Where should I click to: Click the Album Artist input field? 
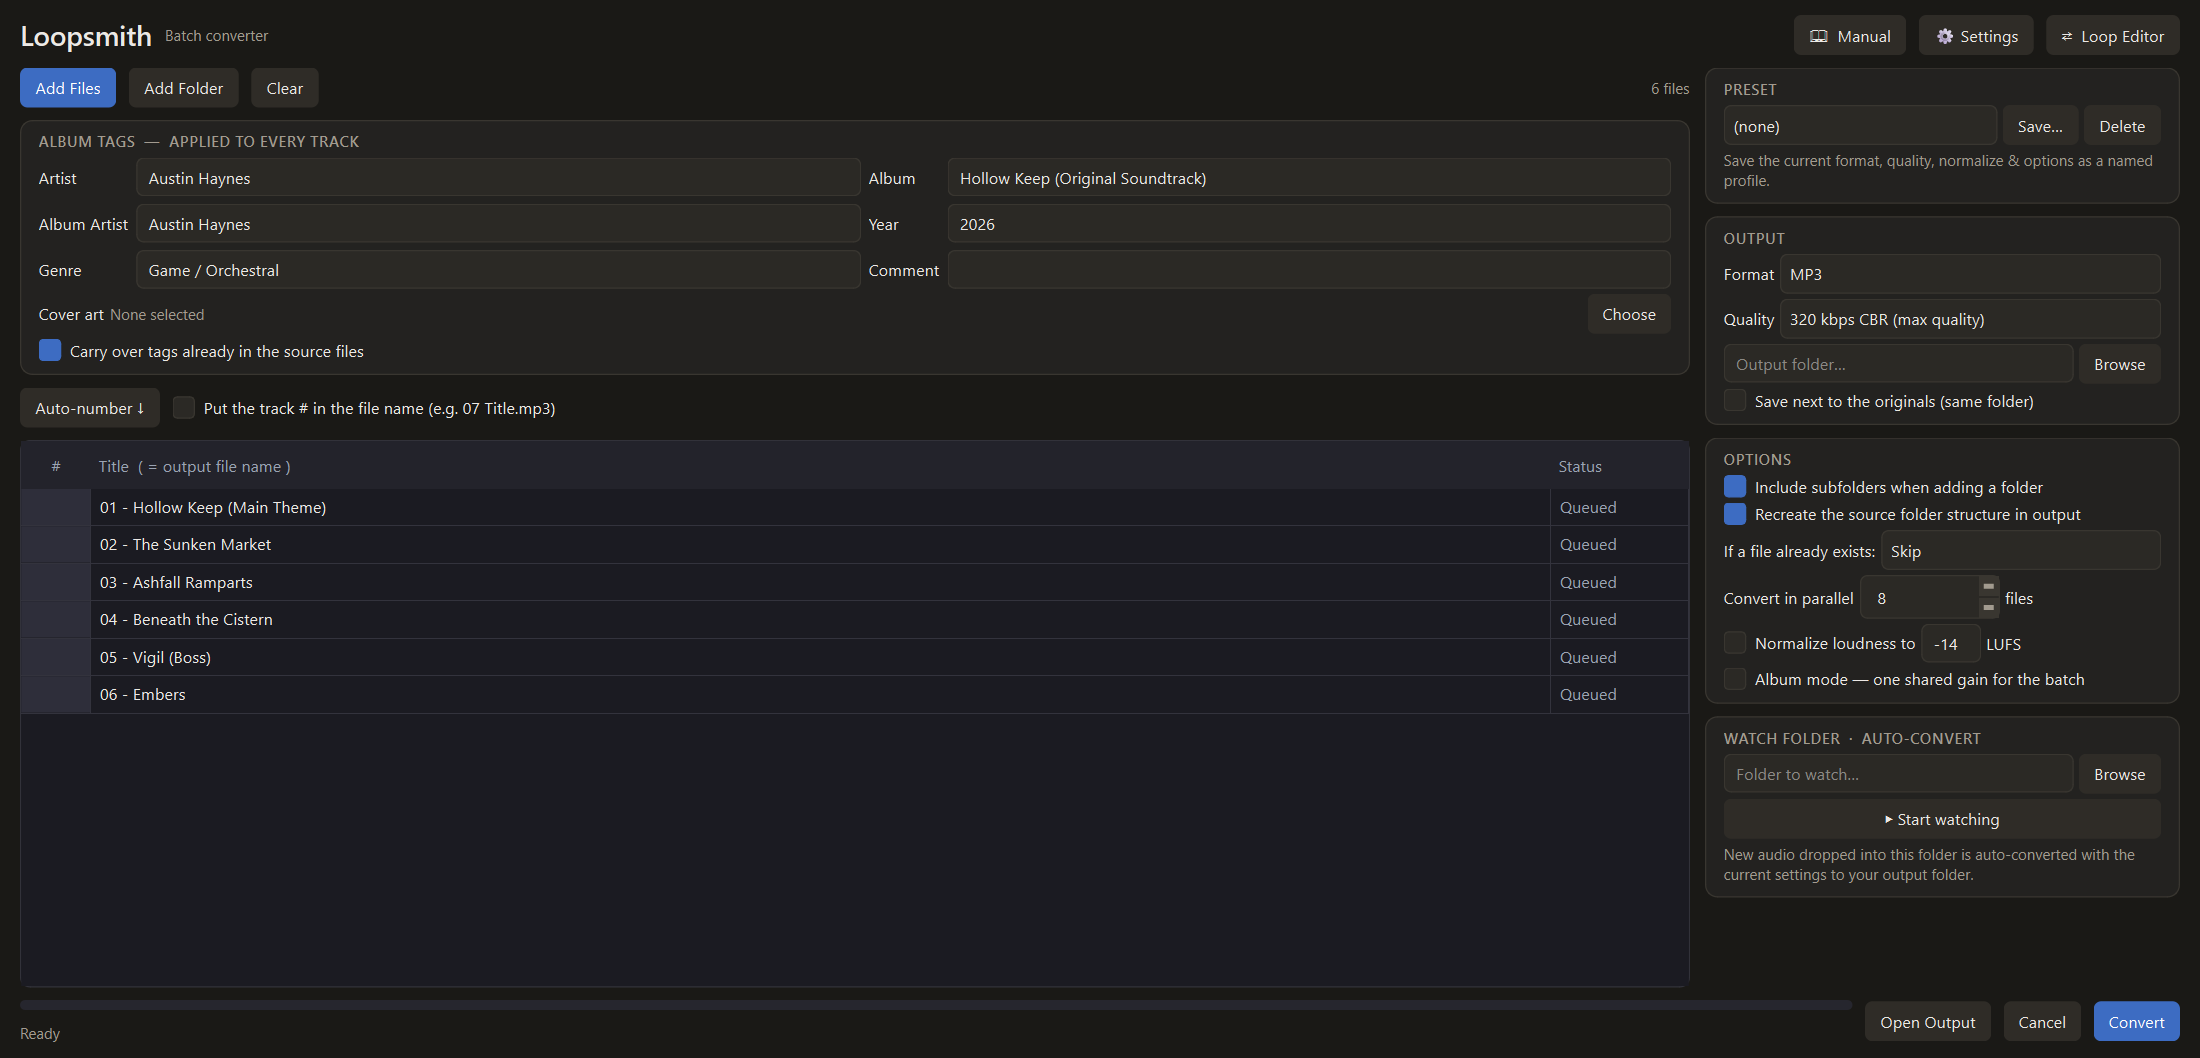pos(498,224)
